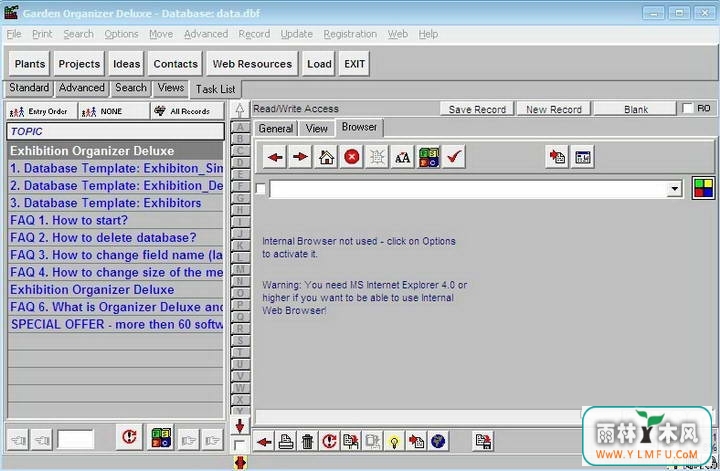Open the Options menu
This screenshot has height=471, width=720.
click(x=121, y=34)
